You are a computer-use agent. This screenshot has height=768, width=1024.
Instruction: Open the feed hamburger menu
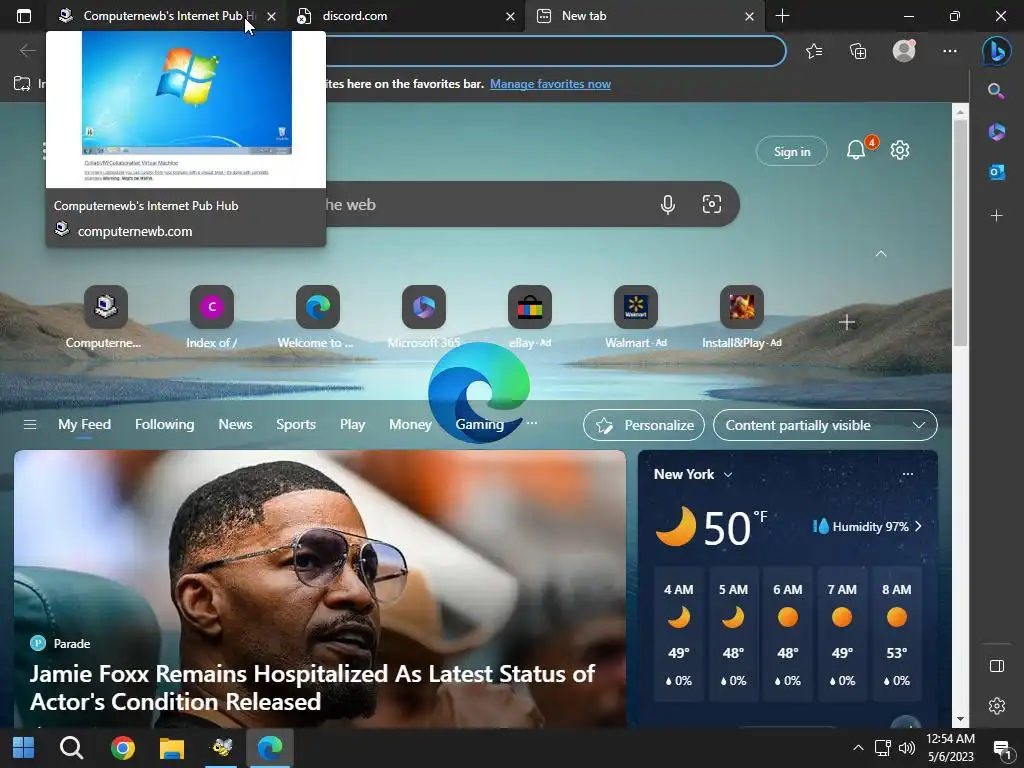(x=29, y=425)
